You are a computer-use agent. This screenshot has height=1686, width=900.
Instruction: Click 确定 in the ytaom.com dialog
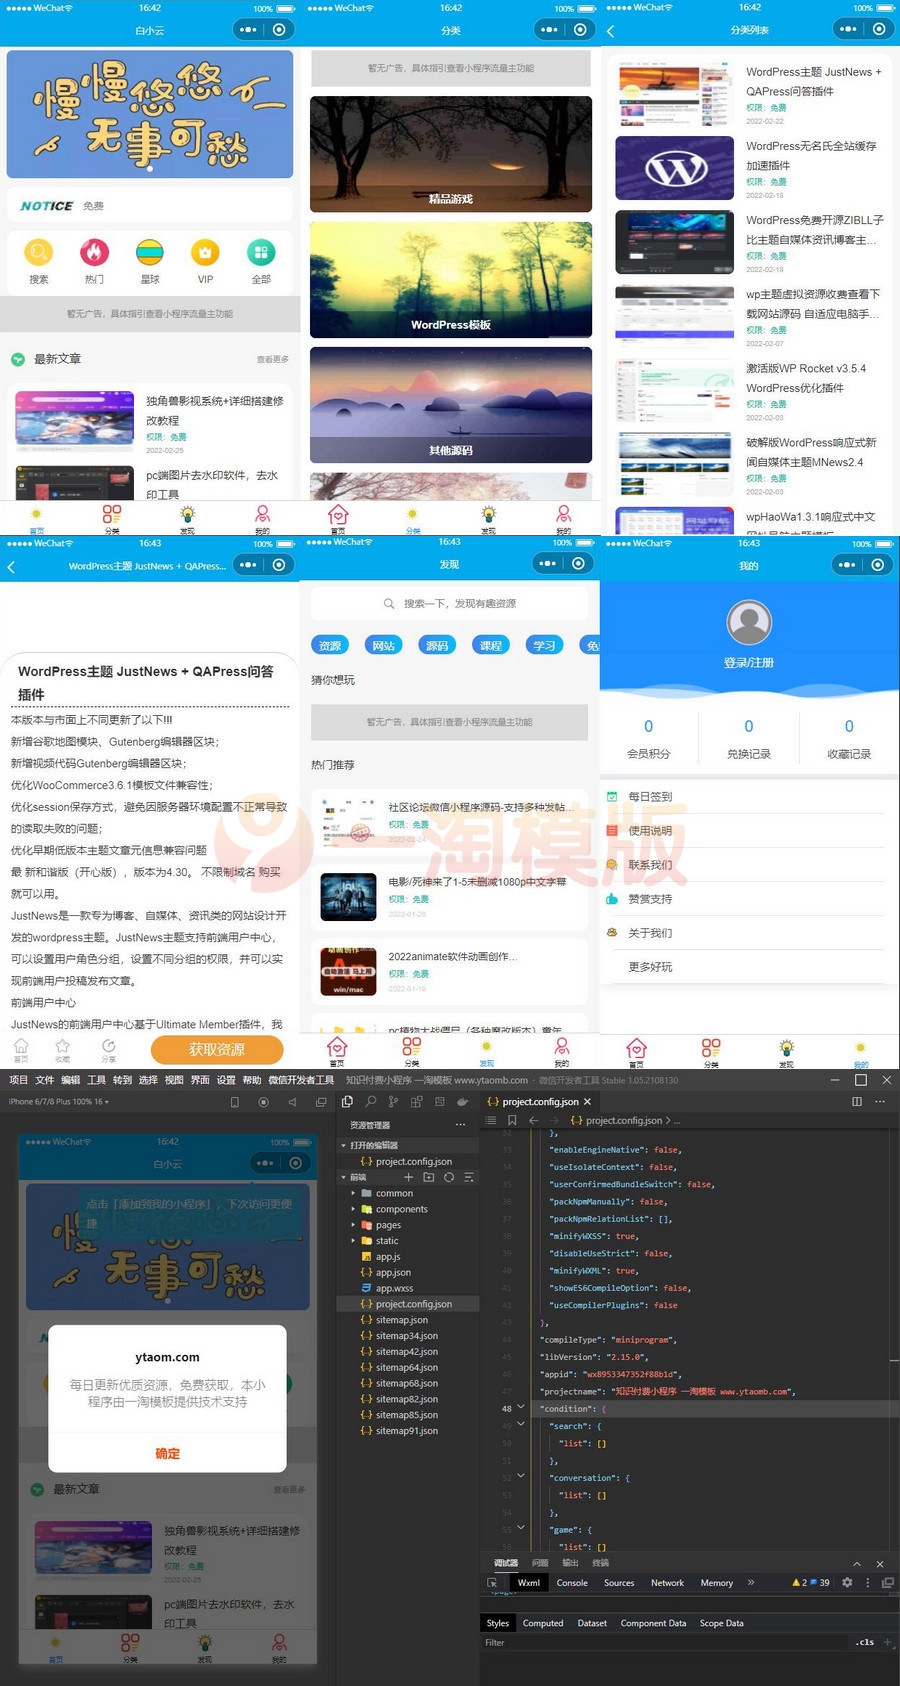pos(168,1453)
